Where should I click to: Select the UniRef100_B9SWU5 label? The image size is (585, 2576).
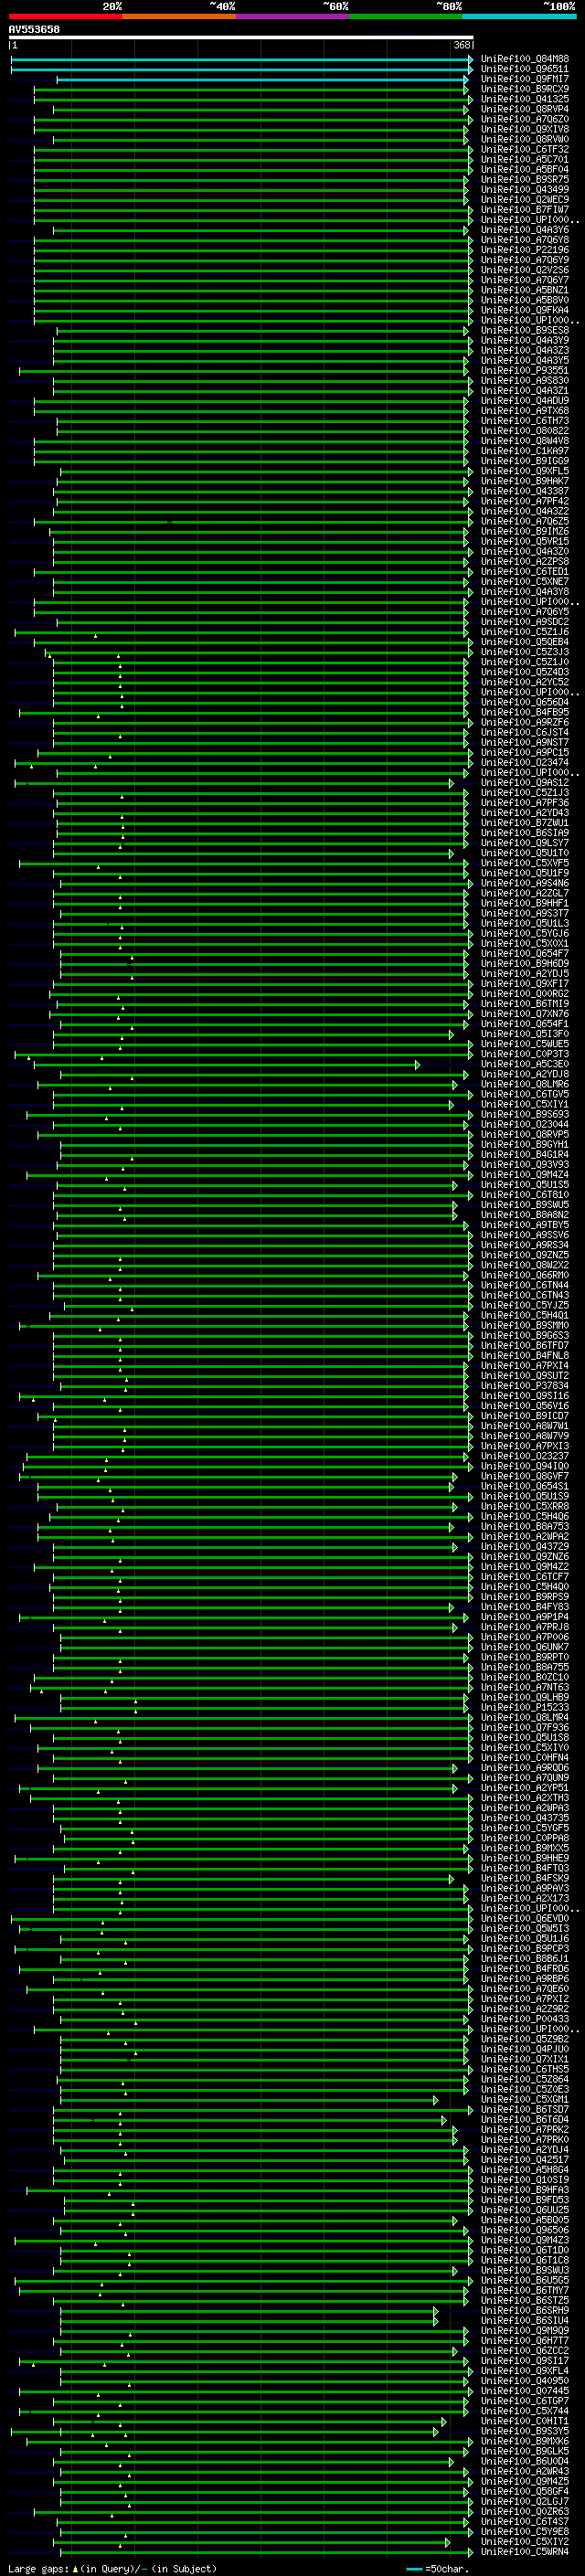pyautogui.click(x=525, y=1205)
